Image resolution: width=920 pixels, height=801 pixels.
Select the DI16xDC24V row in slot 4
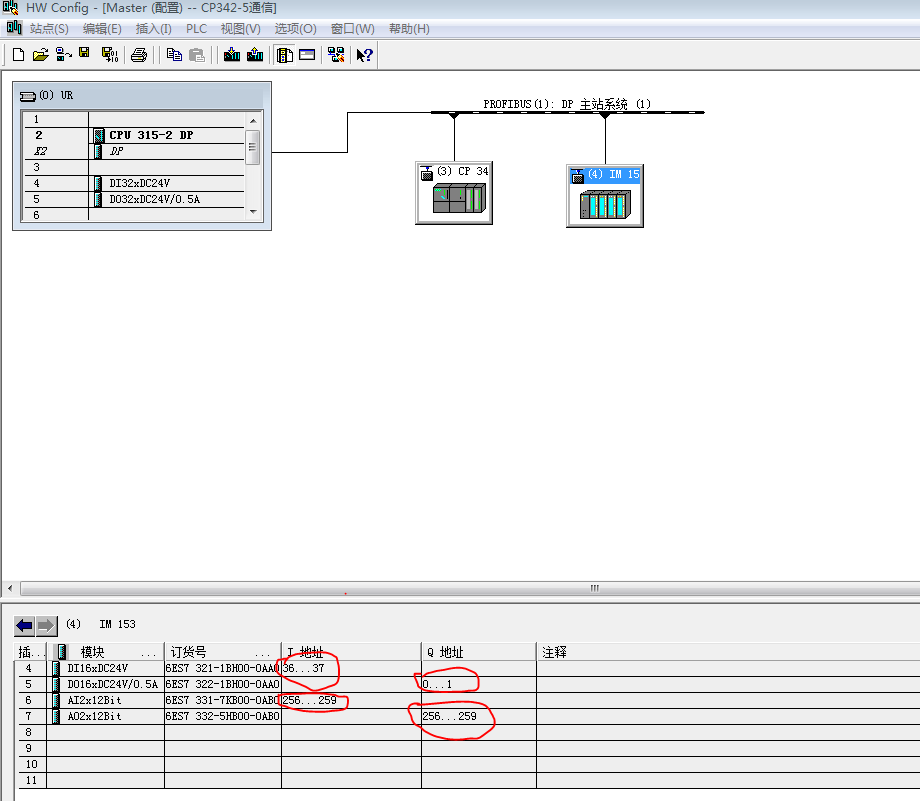tap(467, 668)
